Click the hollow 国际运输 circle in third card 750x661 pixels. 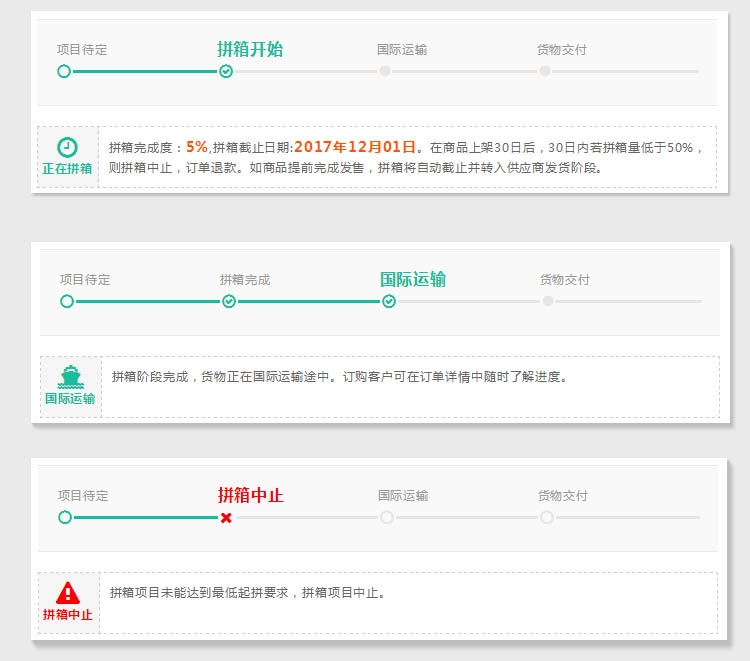coord(387,518)
